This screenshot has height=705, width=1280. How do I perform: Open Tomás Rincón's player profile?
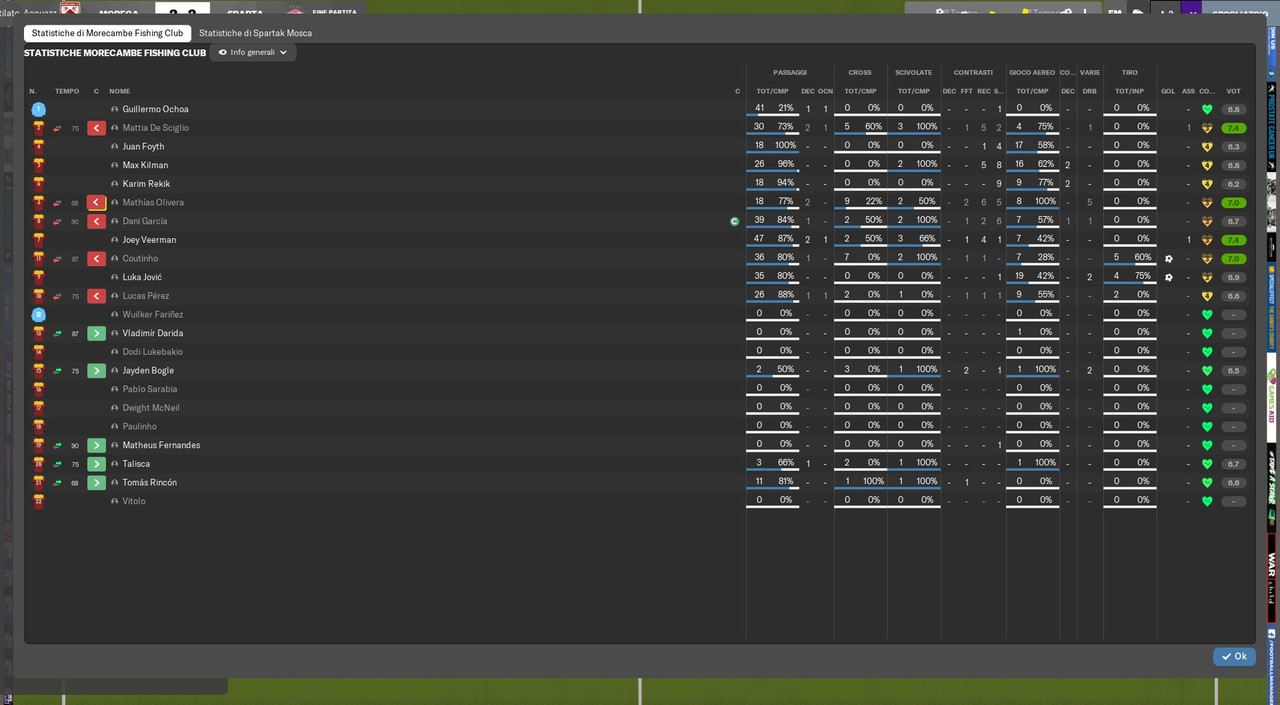click(150, 483)
